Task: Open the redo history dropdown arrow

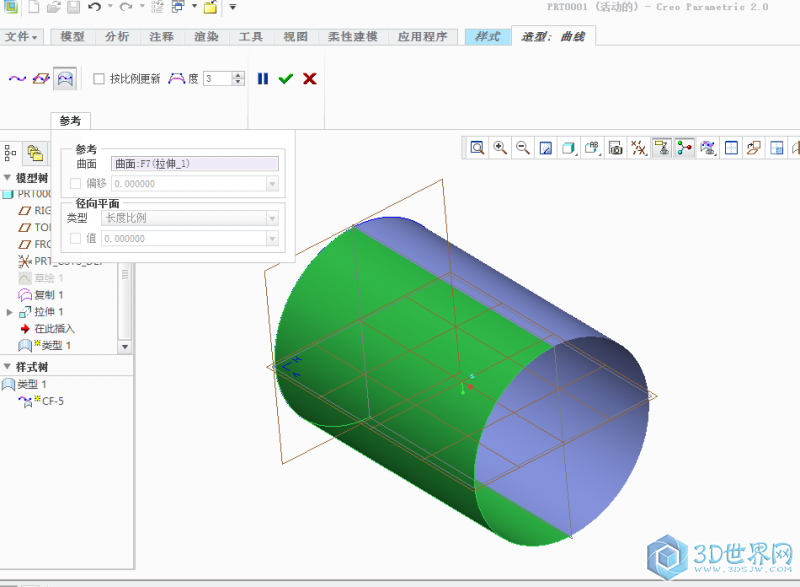Action: tap(142, 6)
